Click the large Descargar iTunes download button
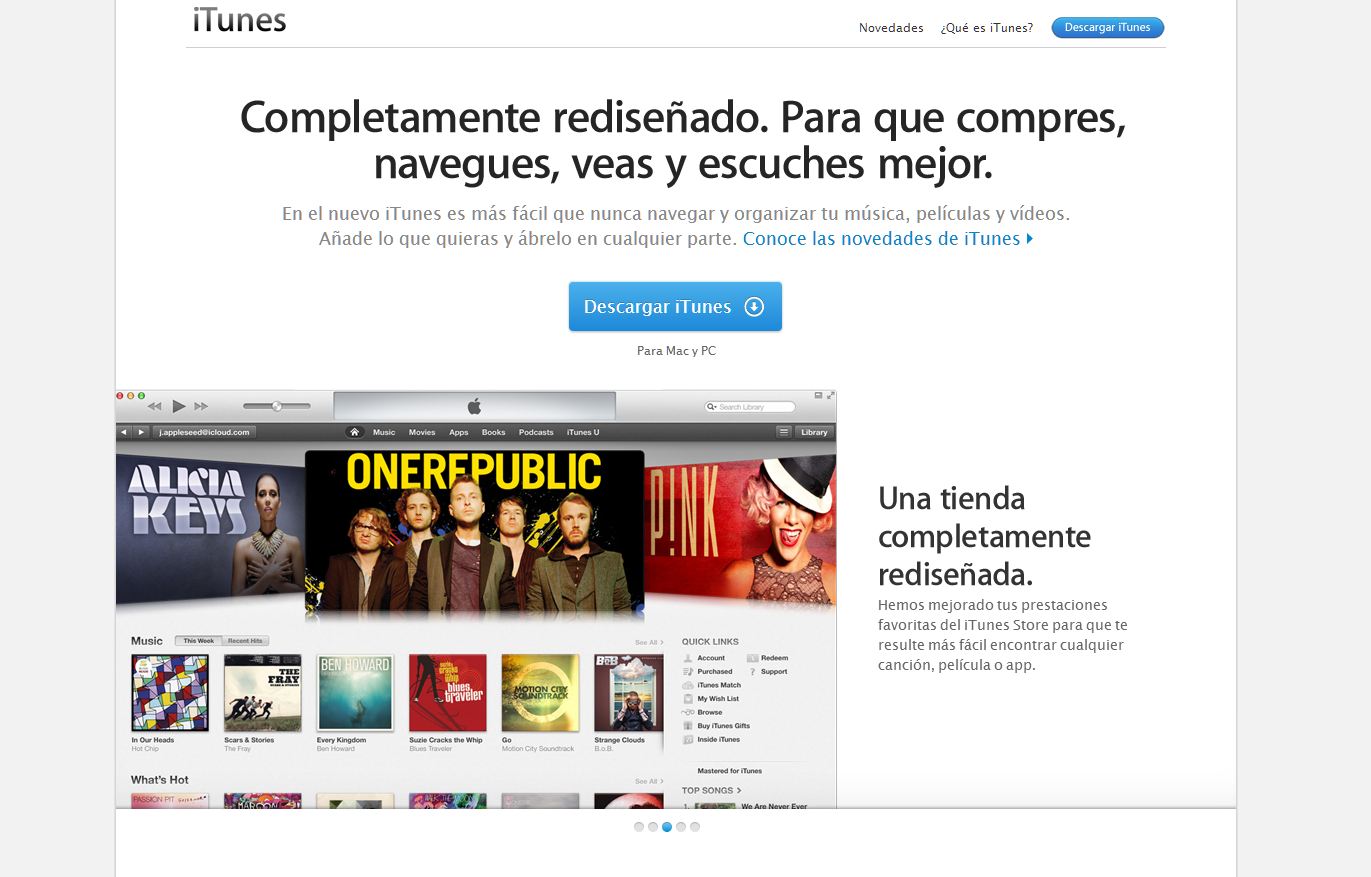 coord(675,307)
